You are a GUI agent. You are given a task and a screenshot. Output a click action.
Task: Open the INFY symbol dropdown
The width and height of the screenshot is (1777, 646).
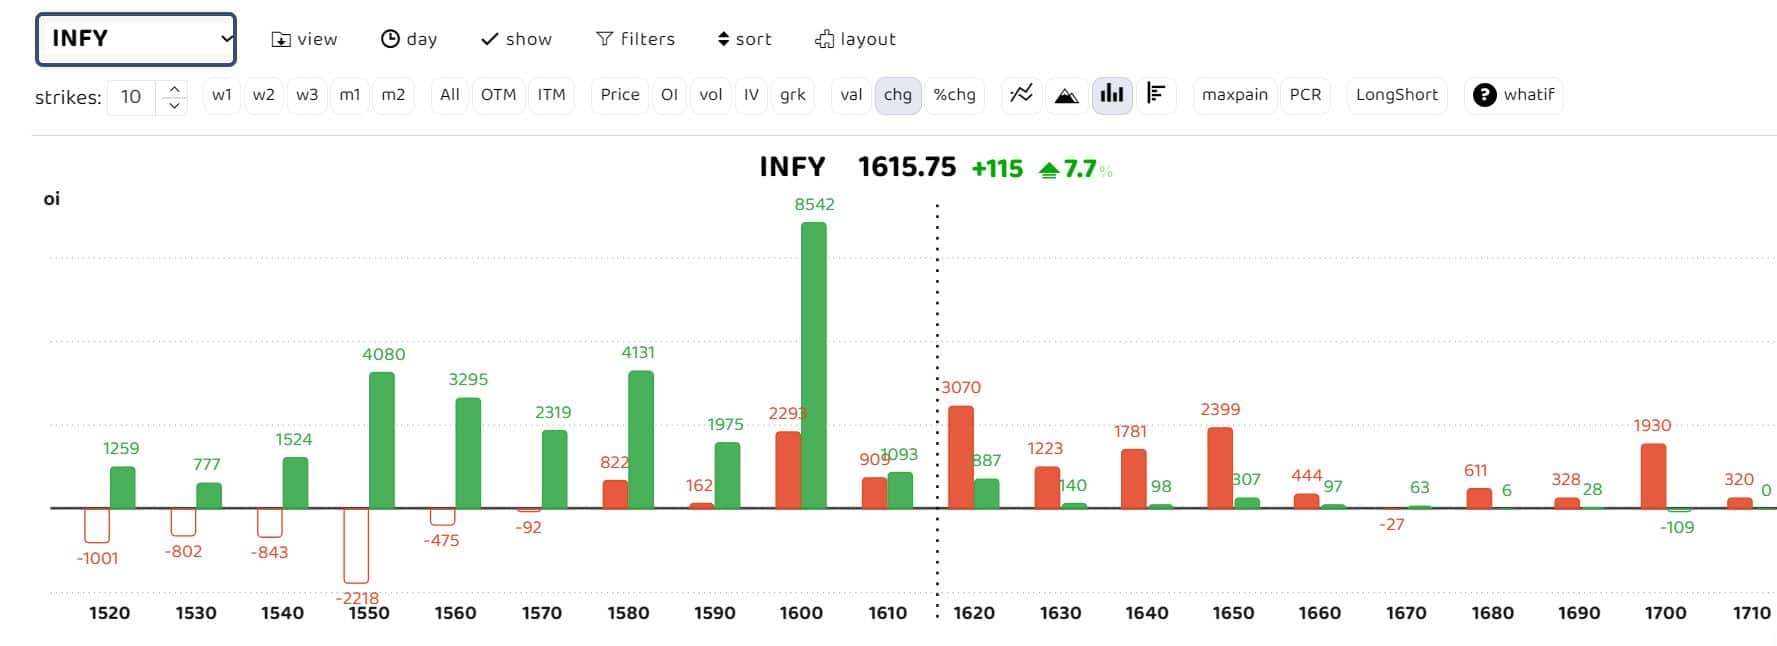136,39
